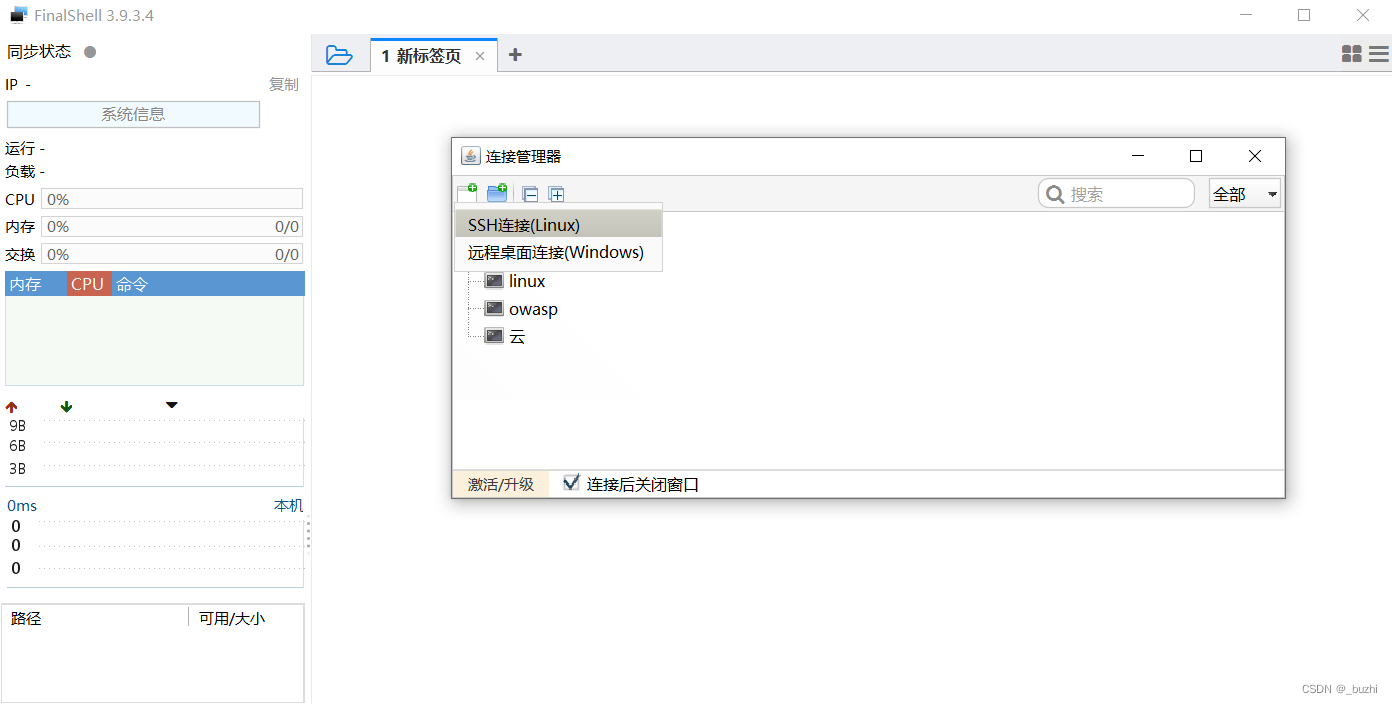
Task: Collapse all tree nodes with the minus icon
Action: tap(530, 195)
